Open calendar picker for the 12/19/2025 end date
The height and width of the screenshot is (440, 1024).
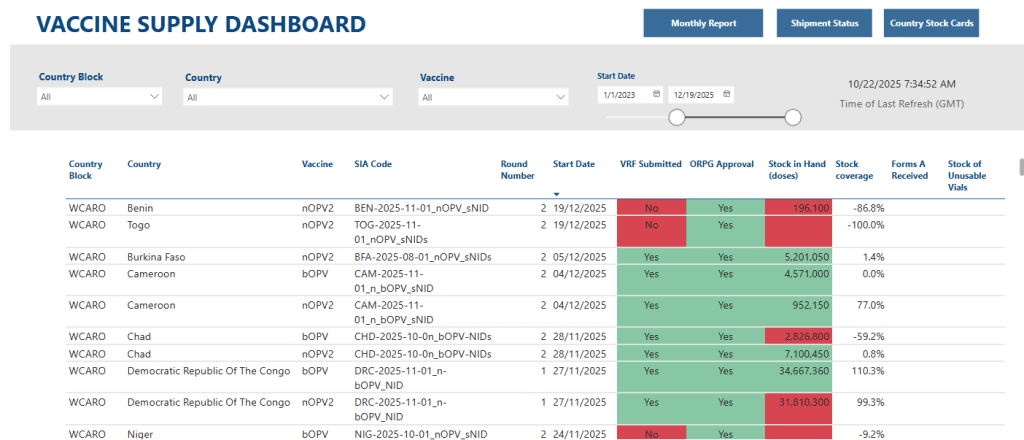[727, 94]
